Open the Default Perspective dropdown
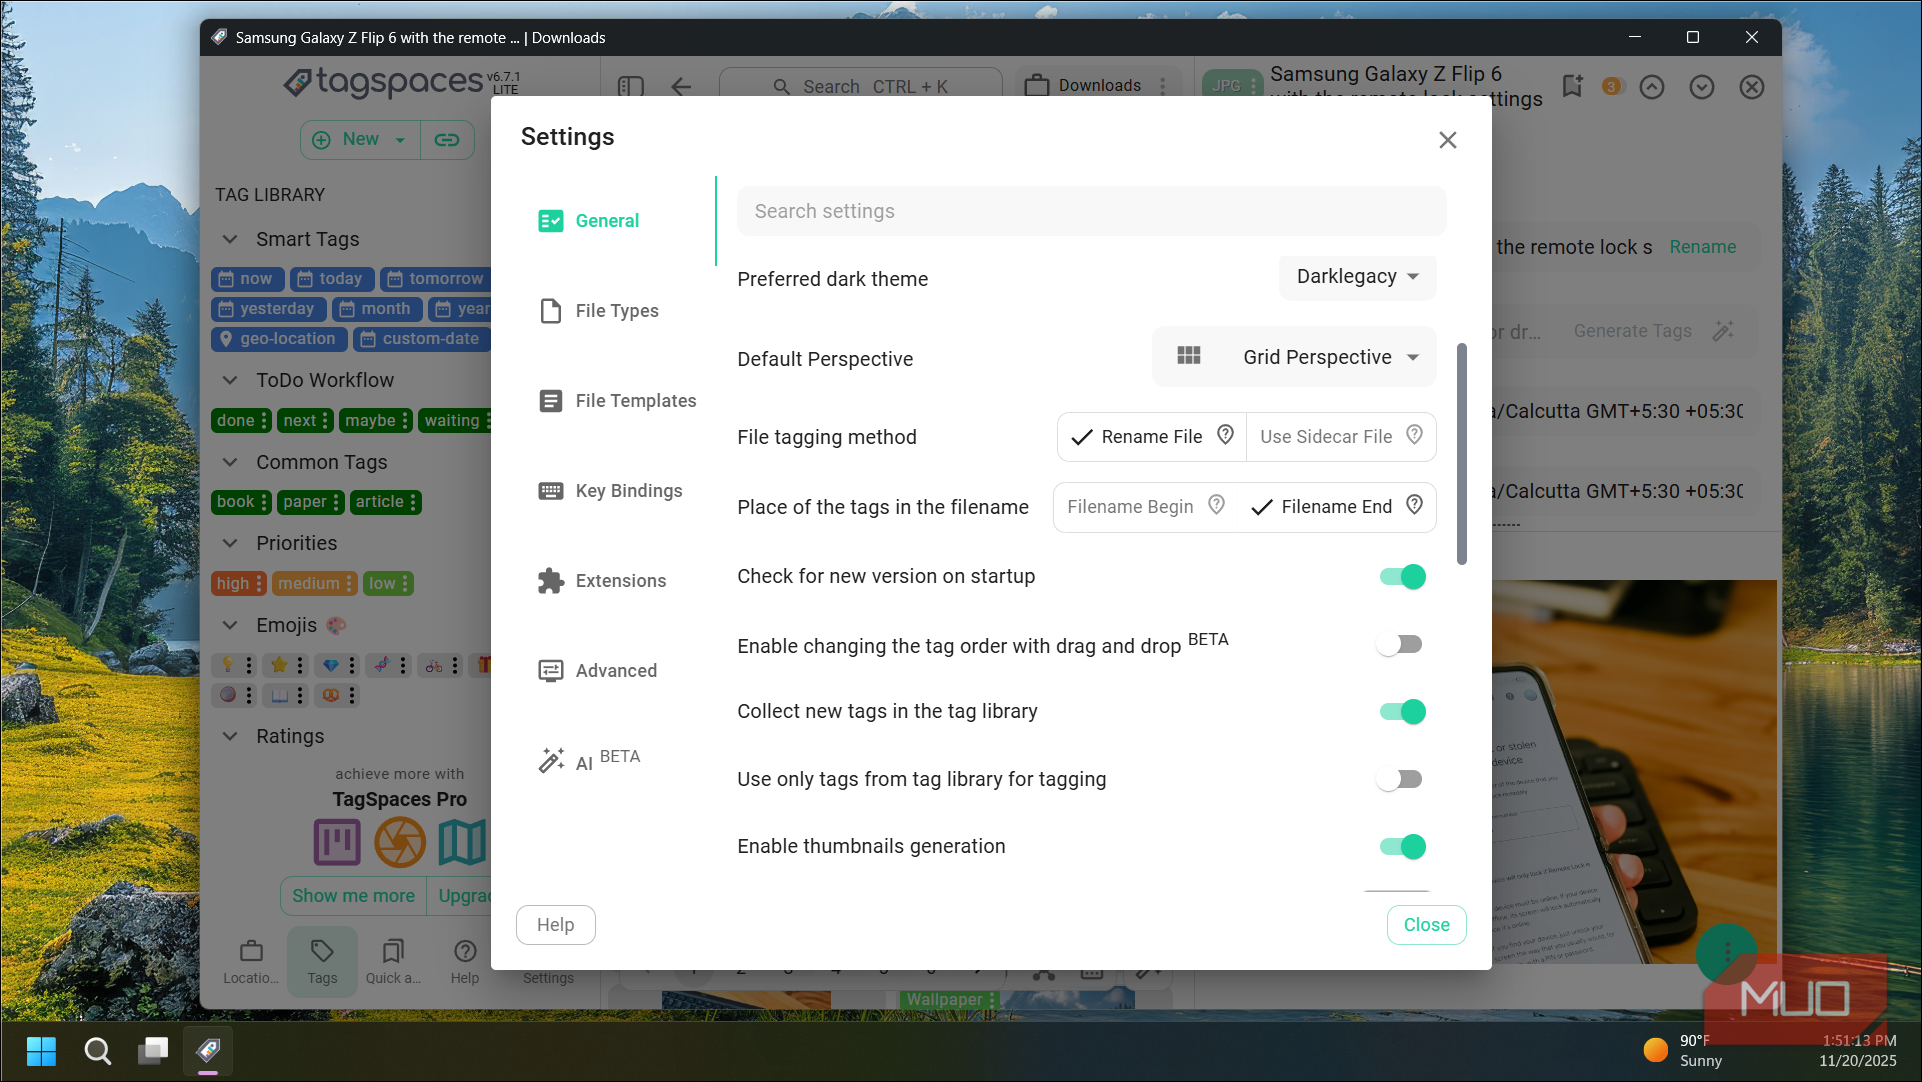1922x1082 pixels. point(1294,357)
